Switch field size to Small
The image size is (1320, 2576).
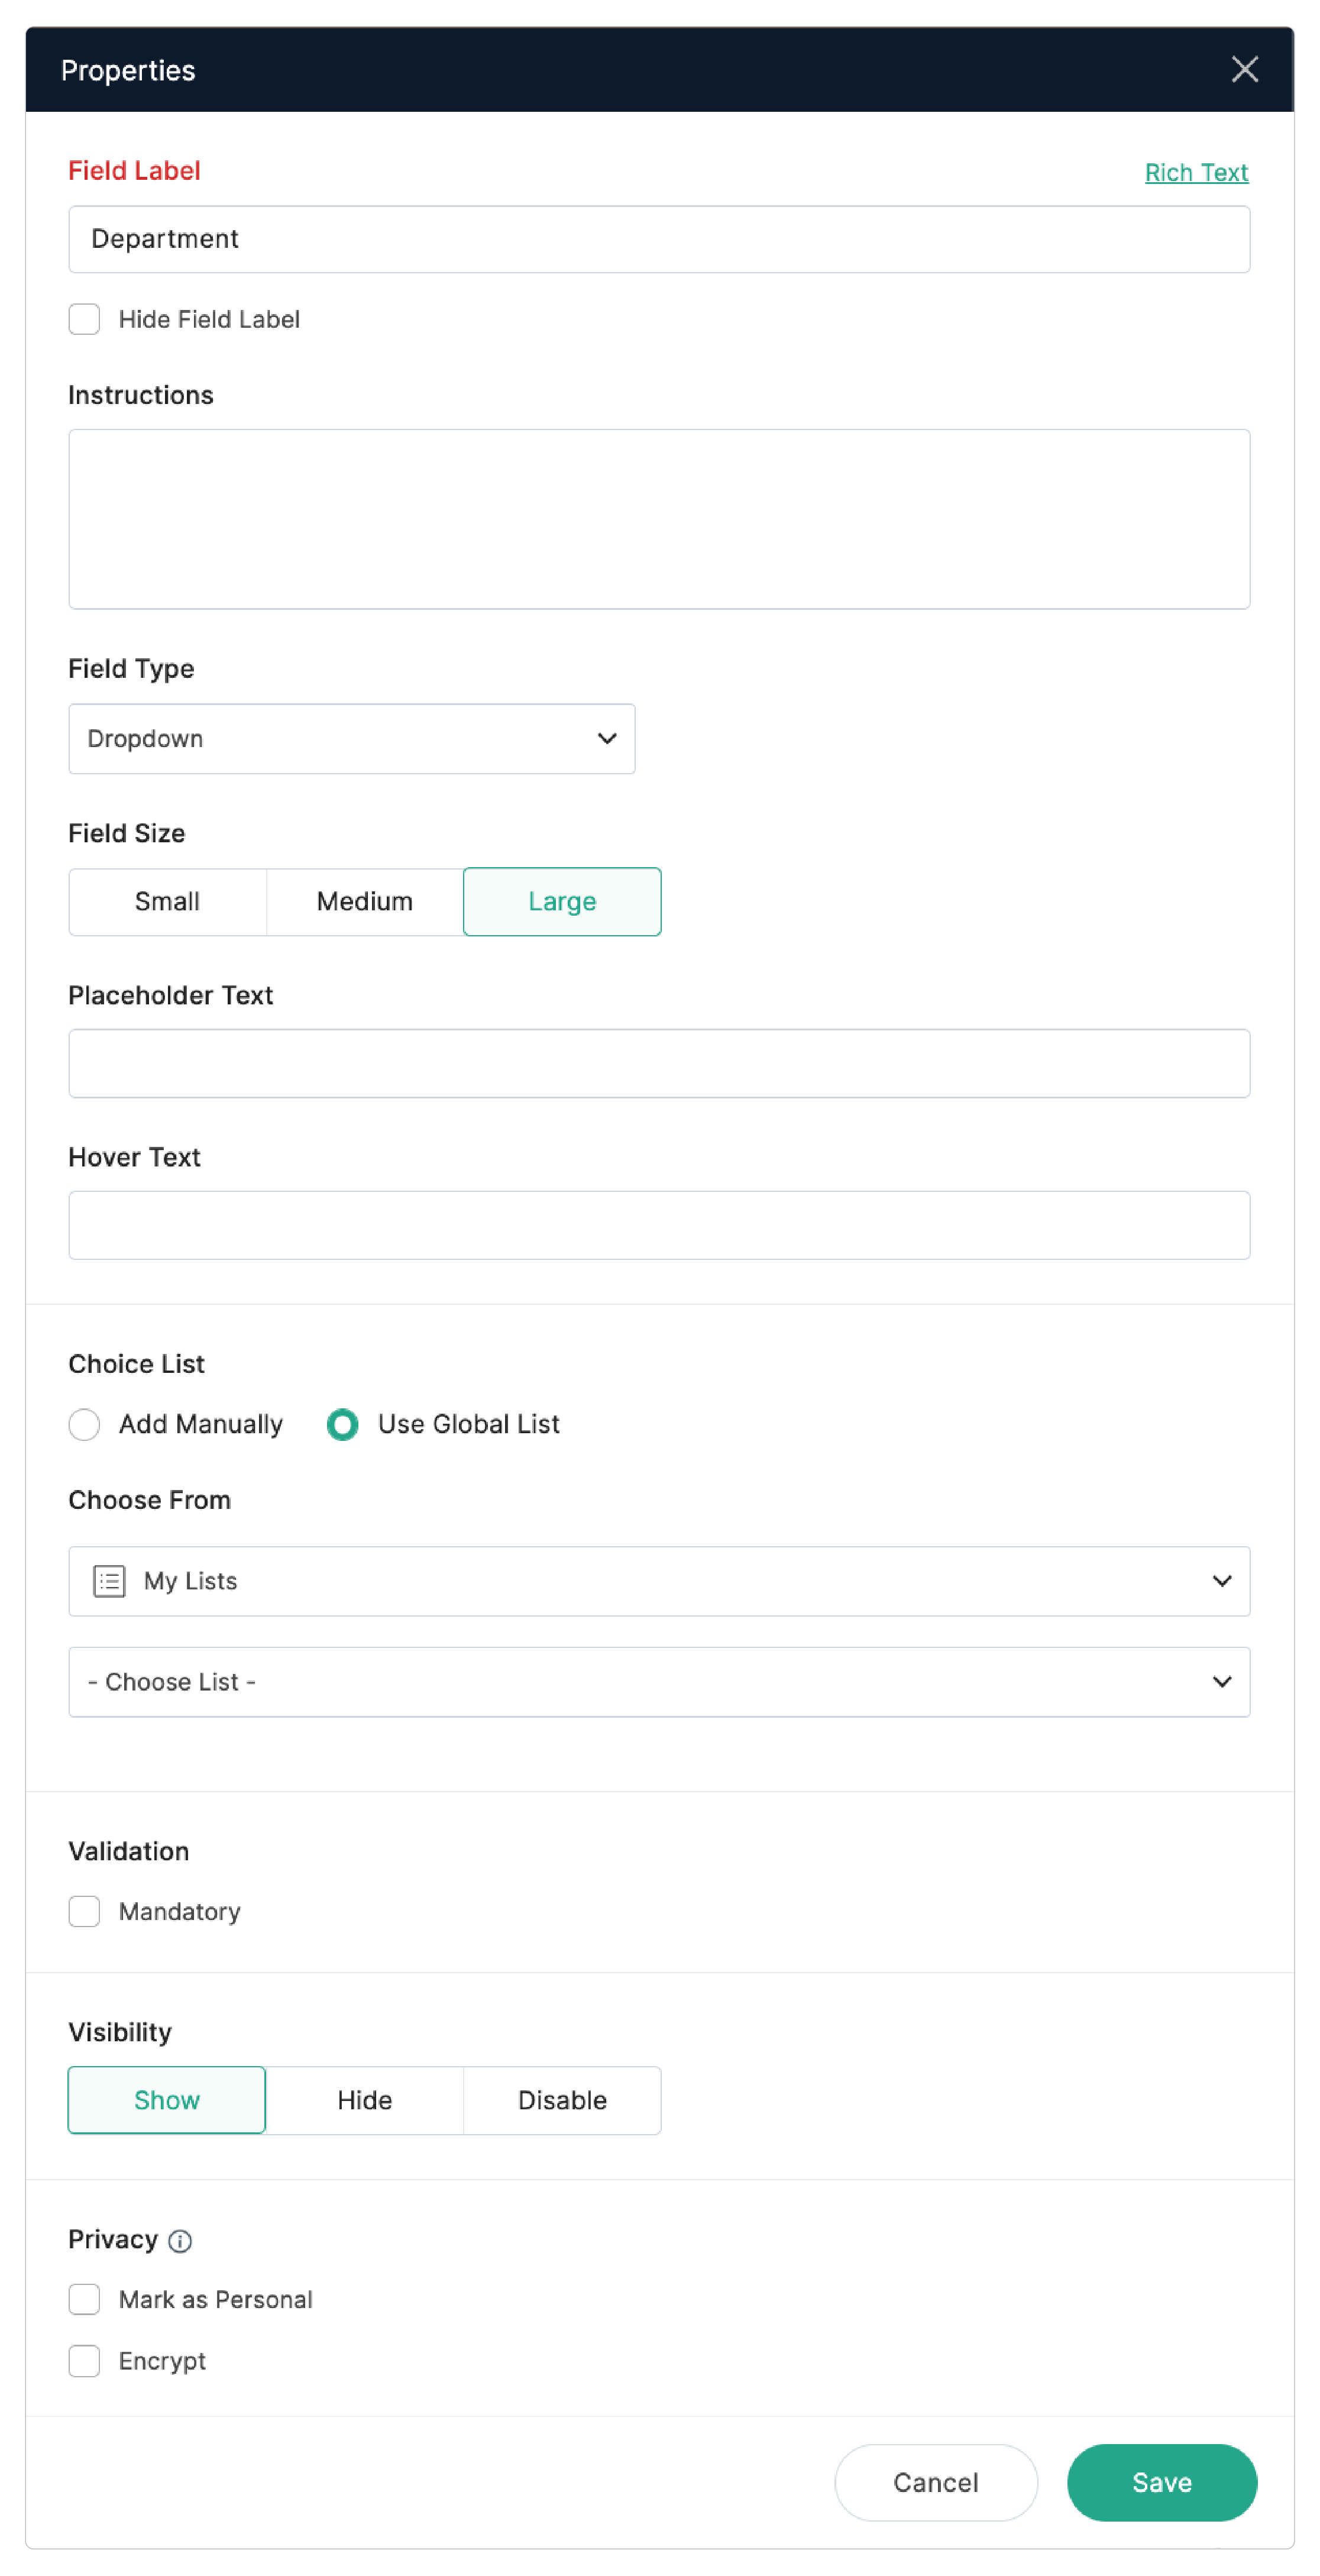[x=166, y=901]
